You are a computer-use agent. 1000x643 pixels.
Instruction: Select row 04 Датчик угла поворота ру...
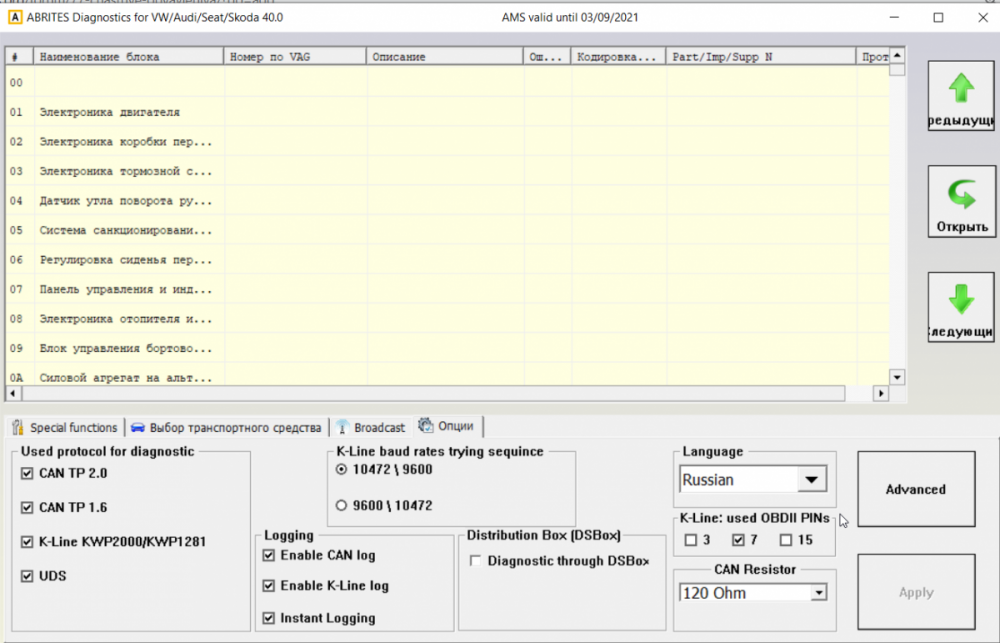tap(447, 201)
